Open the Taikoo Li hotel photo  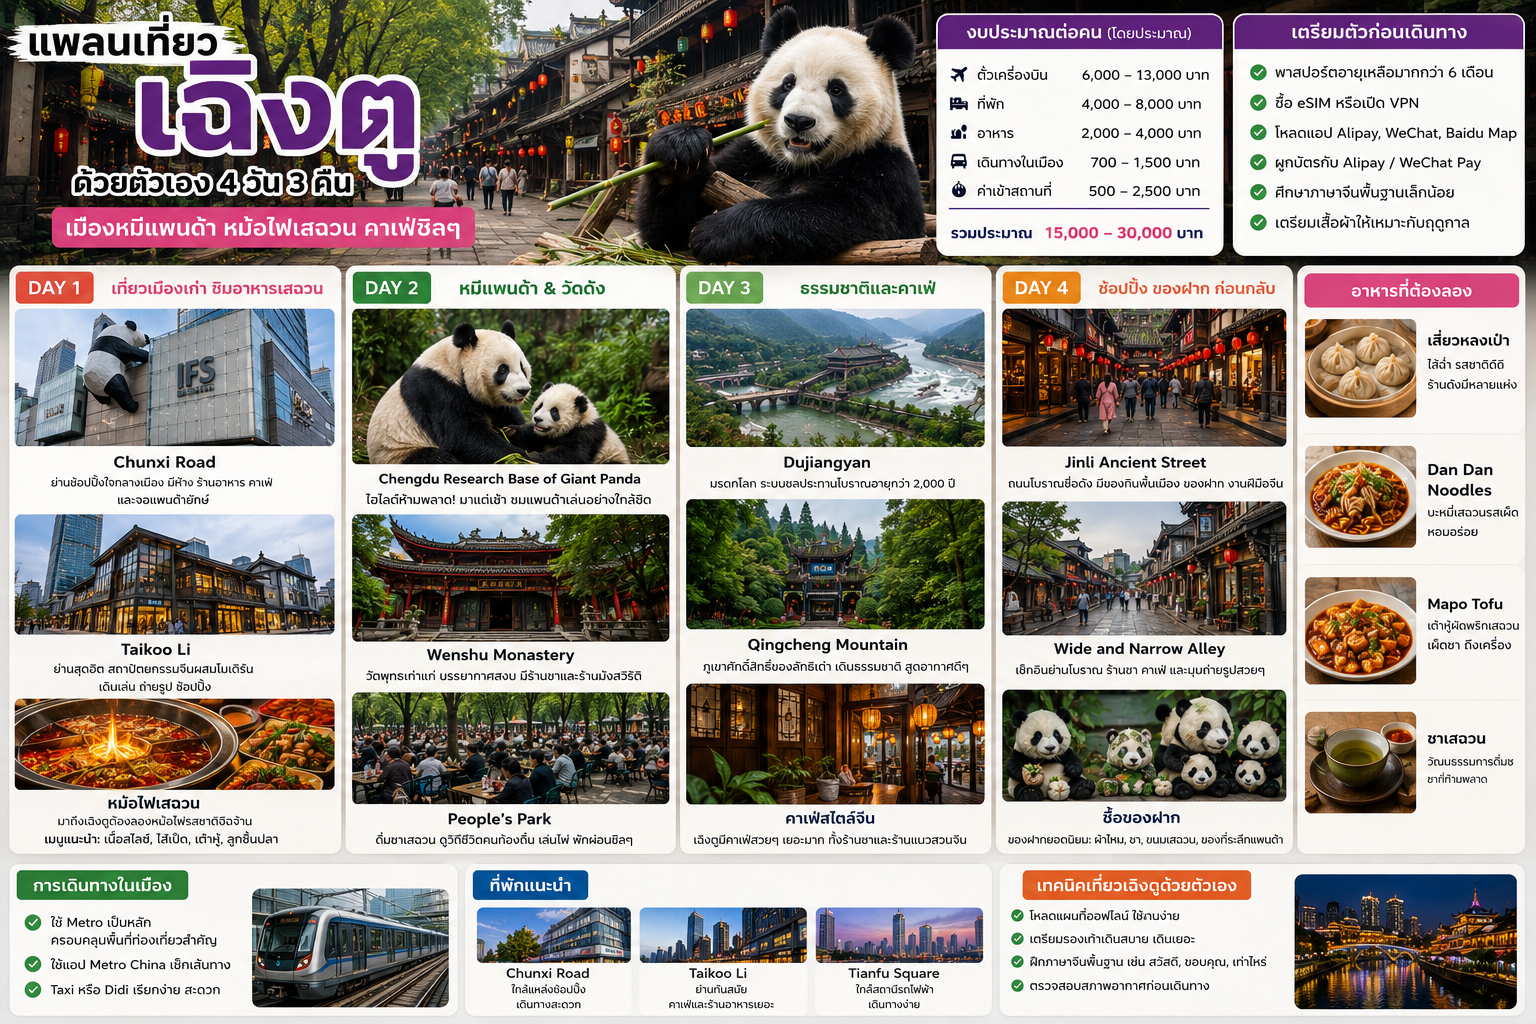pos(723,935)
